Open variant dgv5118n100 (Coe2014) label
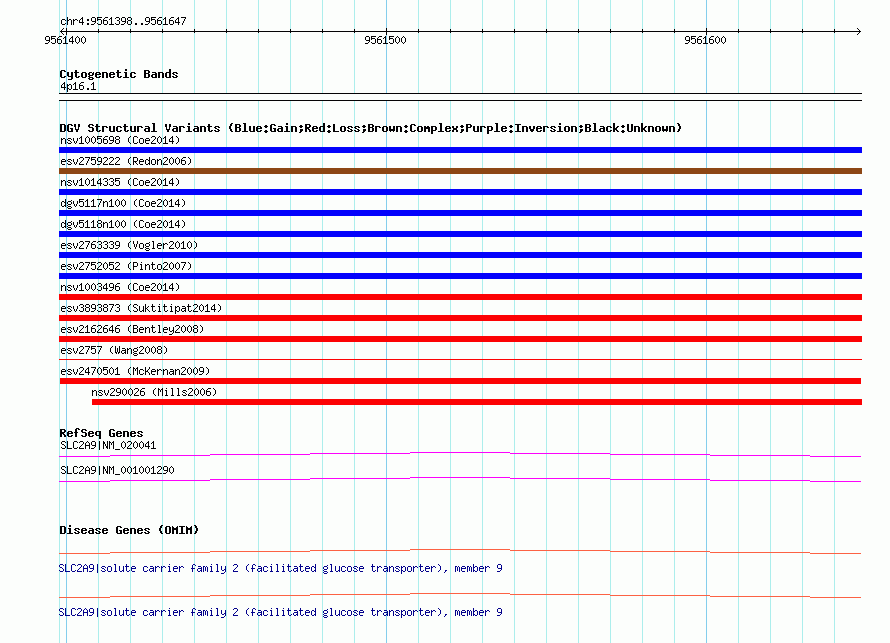The image size is (890, 643). click(123, 224)
